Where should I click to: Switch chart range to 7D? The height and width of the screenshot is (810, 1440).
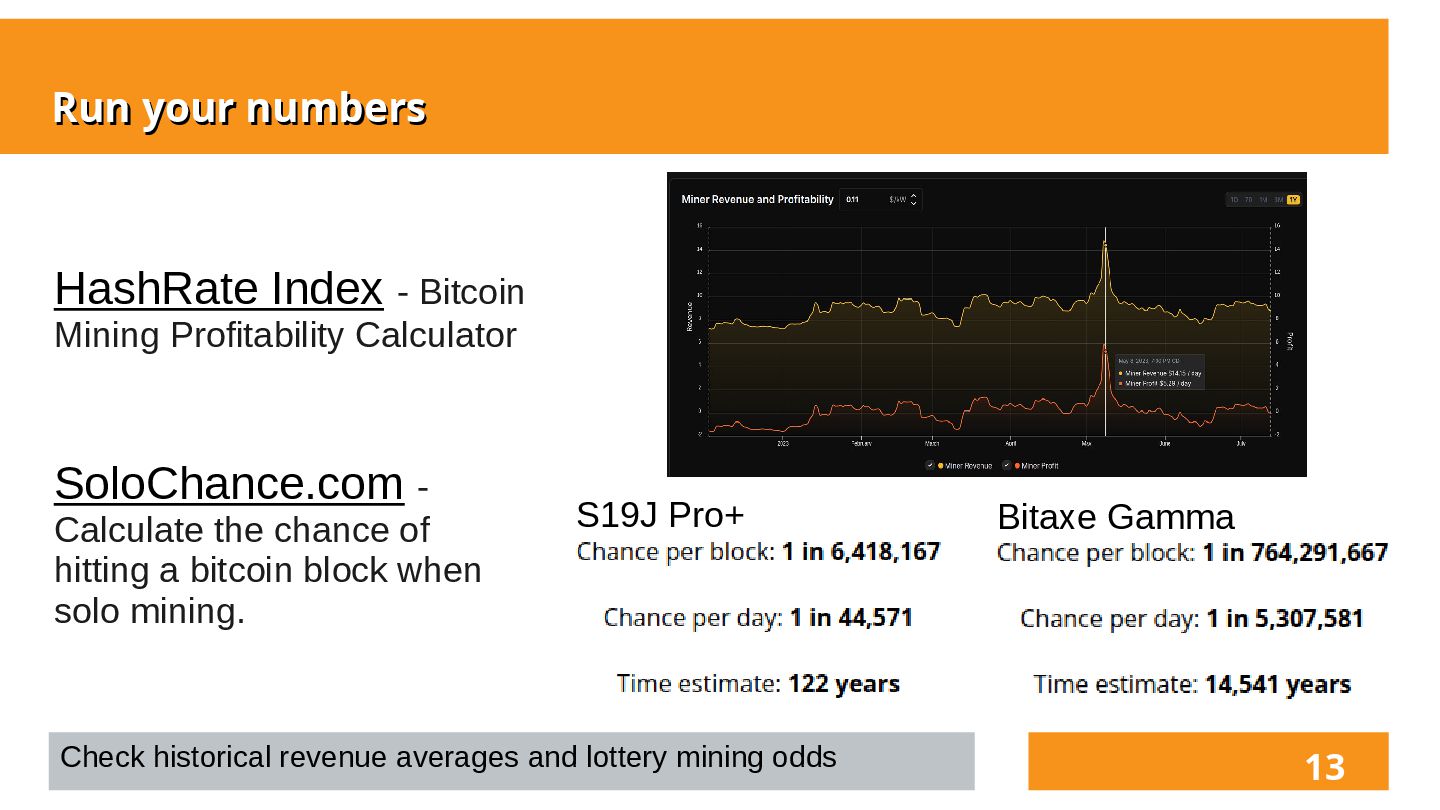tap(1249, 200)
